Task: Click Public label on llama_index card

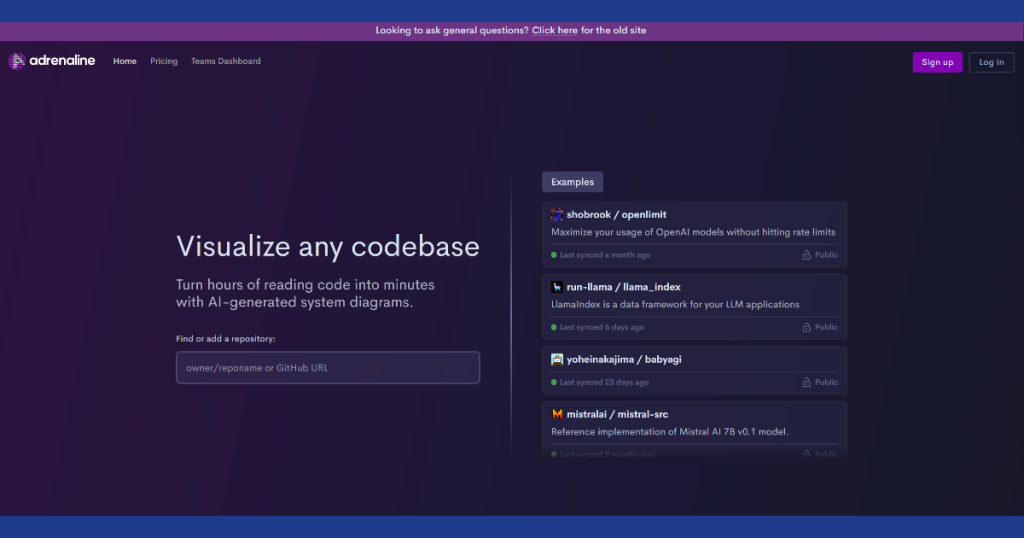Action: click(x=826, y=328)
